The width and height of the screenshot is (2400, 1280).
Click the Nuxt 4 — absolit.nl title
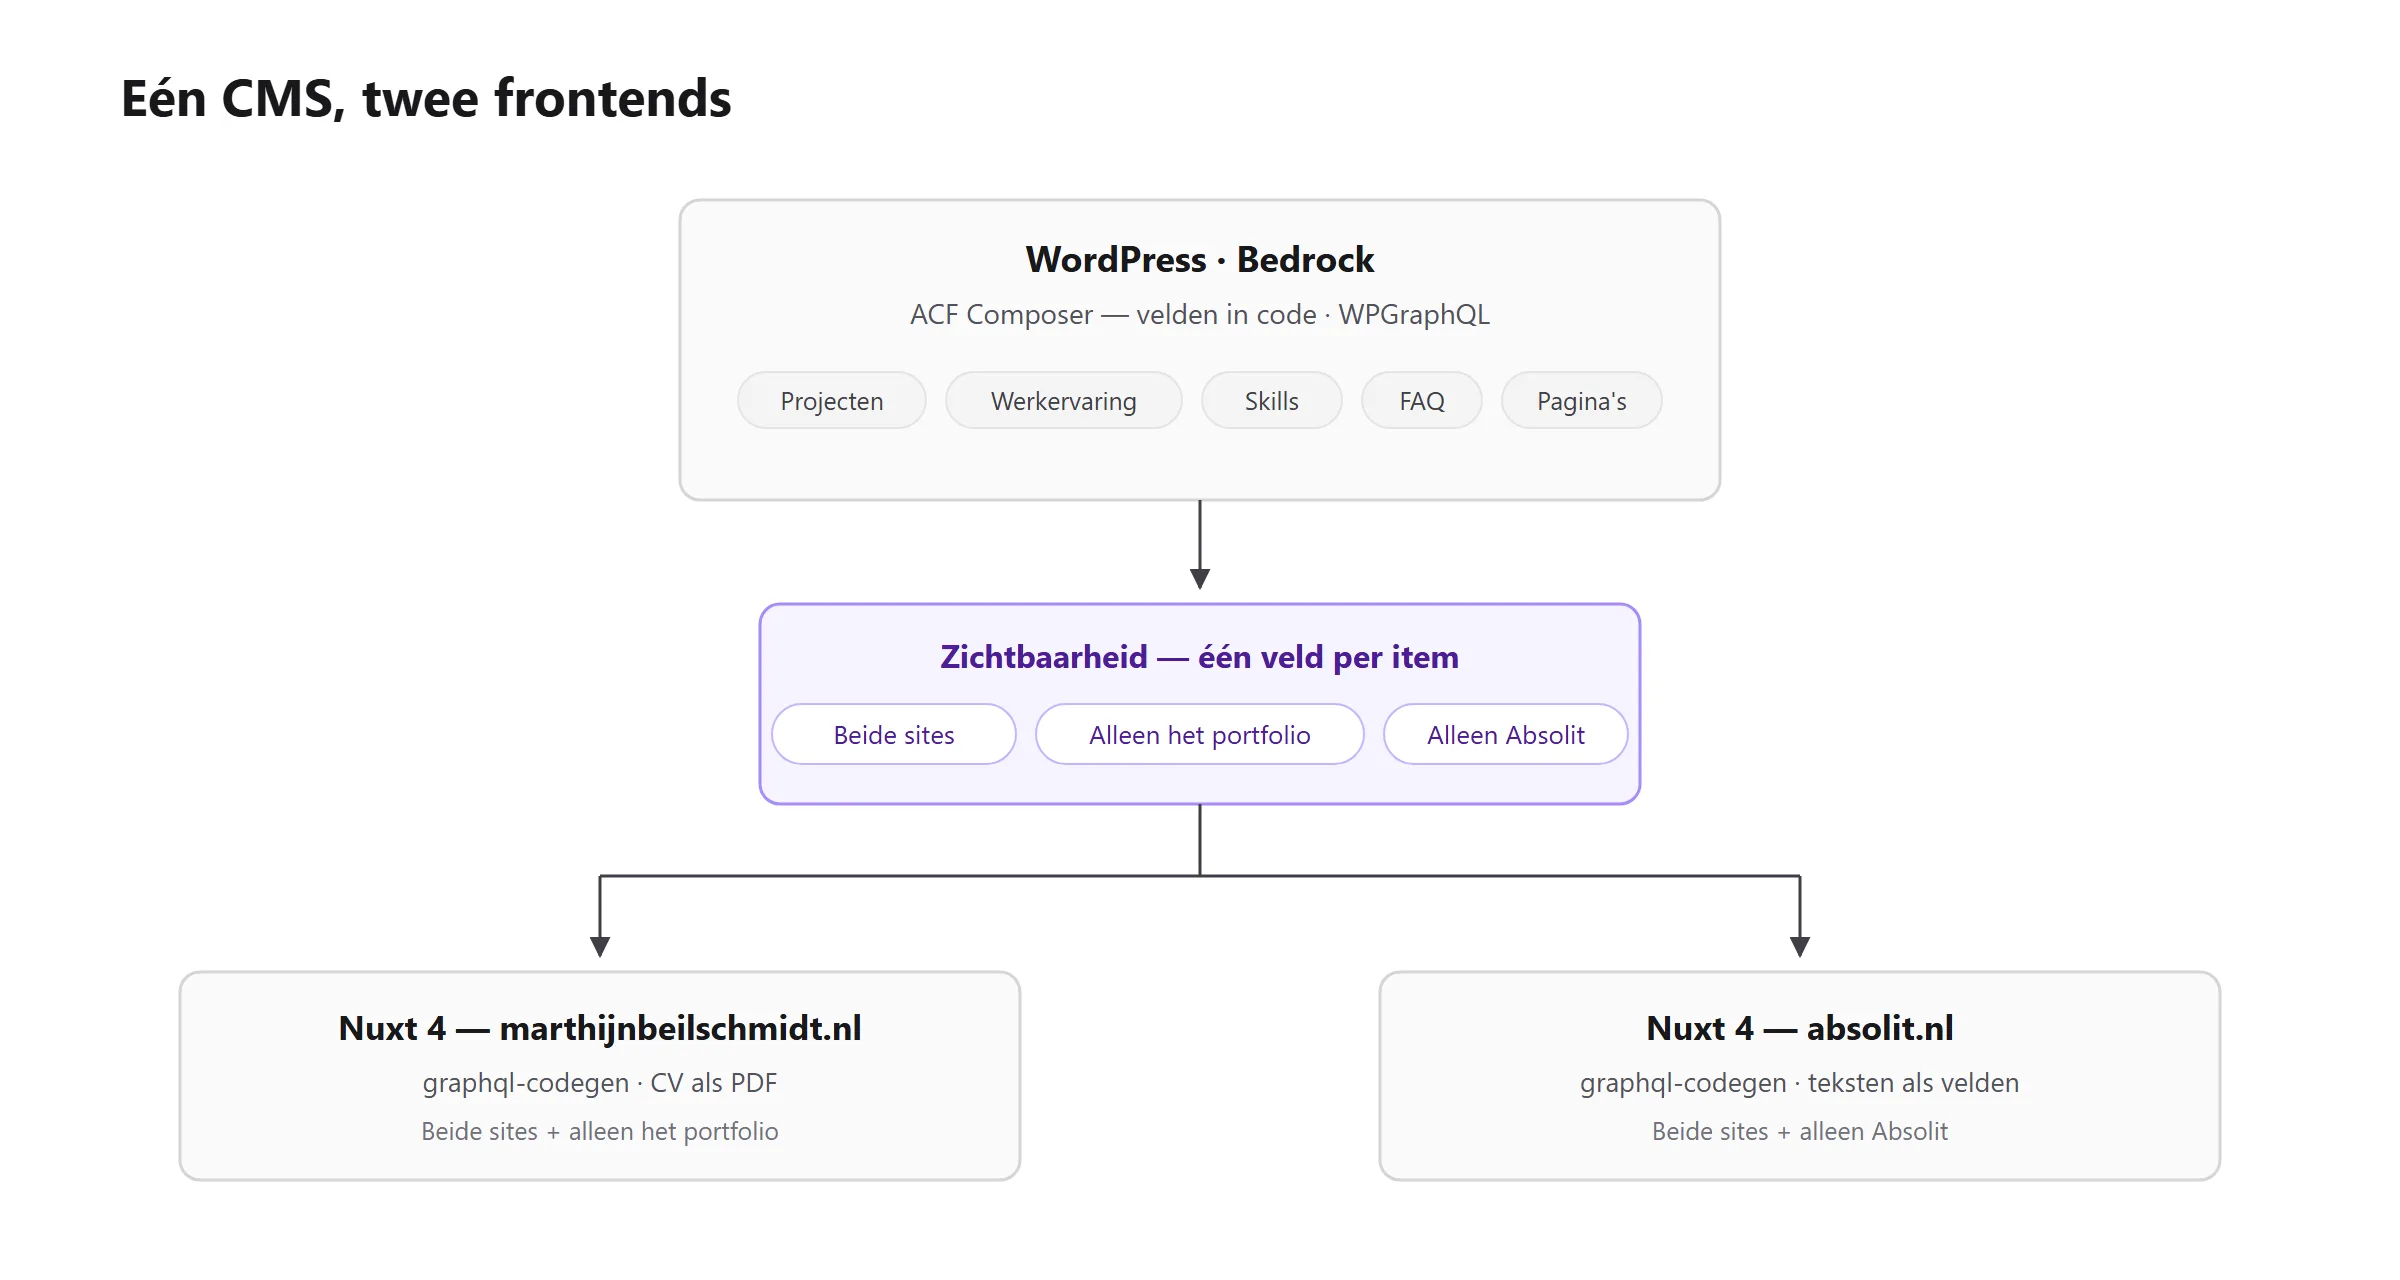1799,1028
